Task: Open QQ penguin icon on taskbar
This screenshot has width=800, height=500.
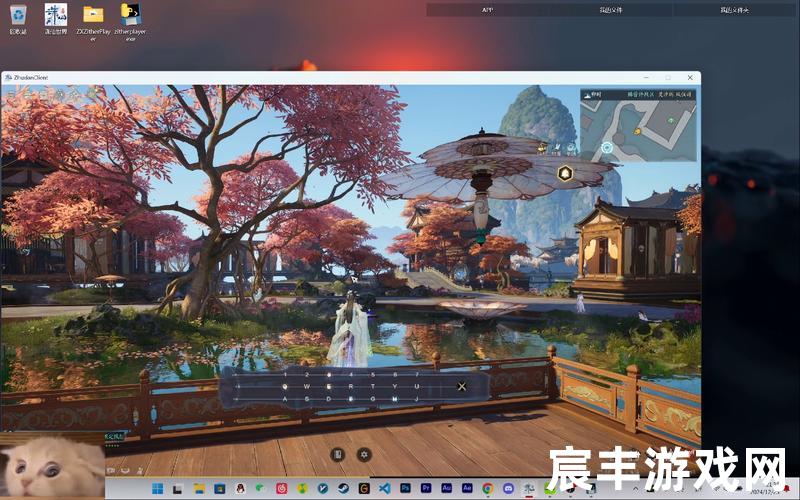Action: pos(240,489)
